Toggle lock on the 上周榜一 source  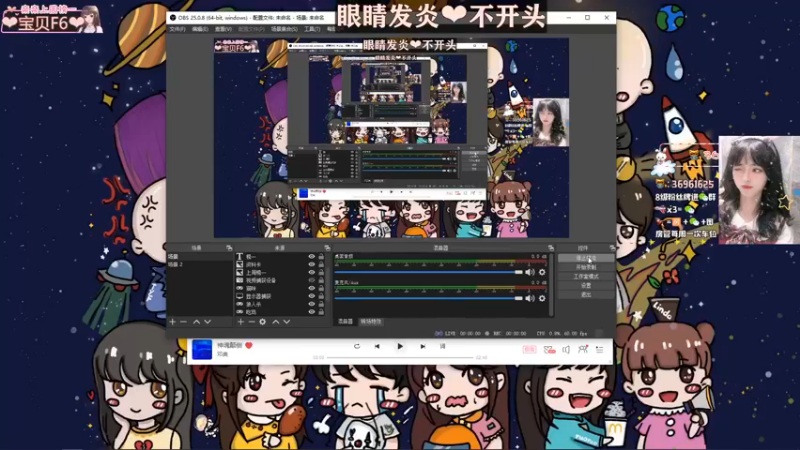[x=321, y=272]
